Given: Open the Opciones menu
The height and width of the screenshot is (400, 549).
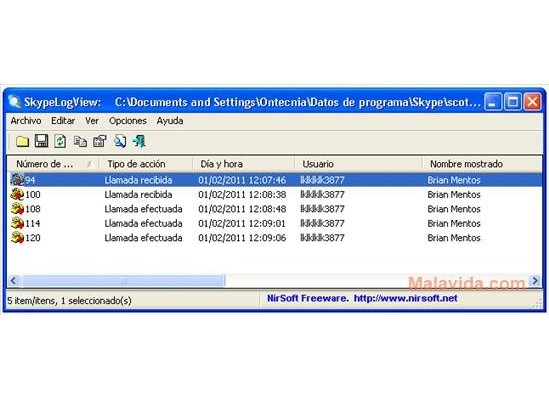Looking at the screenshot, I should coord(128,121).
